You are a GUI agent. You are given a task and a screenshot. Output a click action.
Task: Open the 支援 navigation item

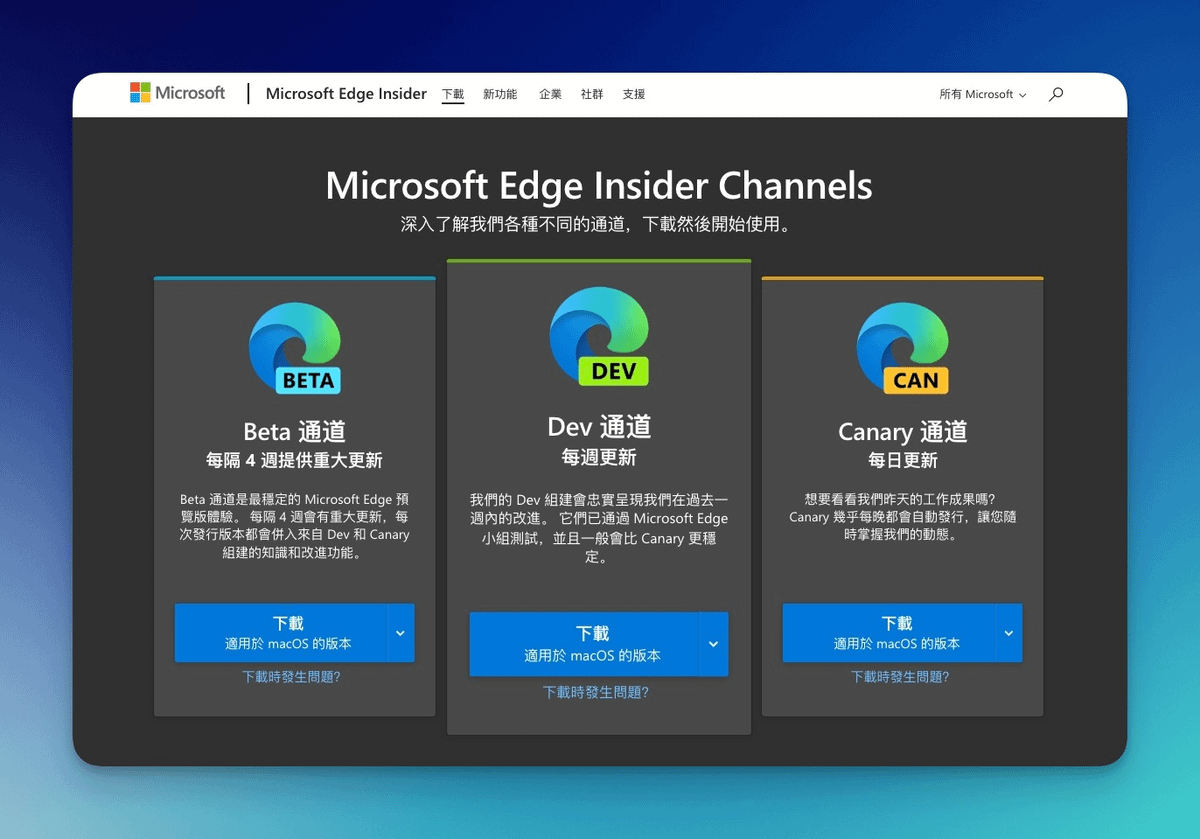click(634, 94)
